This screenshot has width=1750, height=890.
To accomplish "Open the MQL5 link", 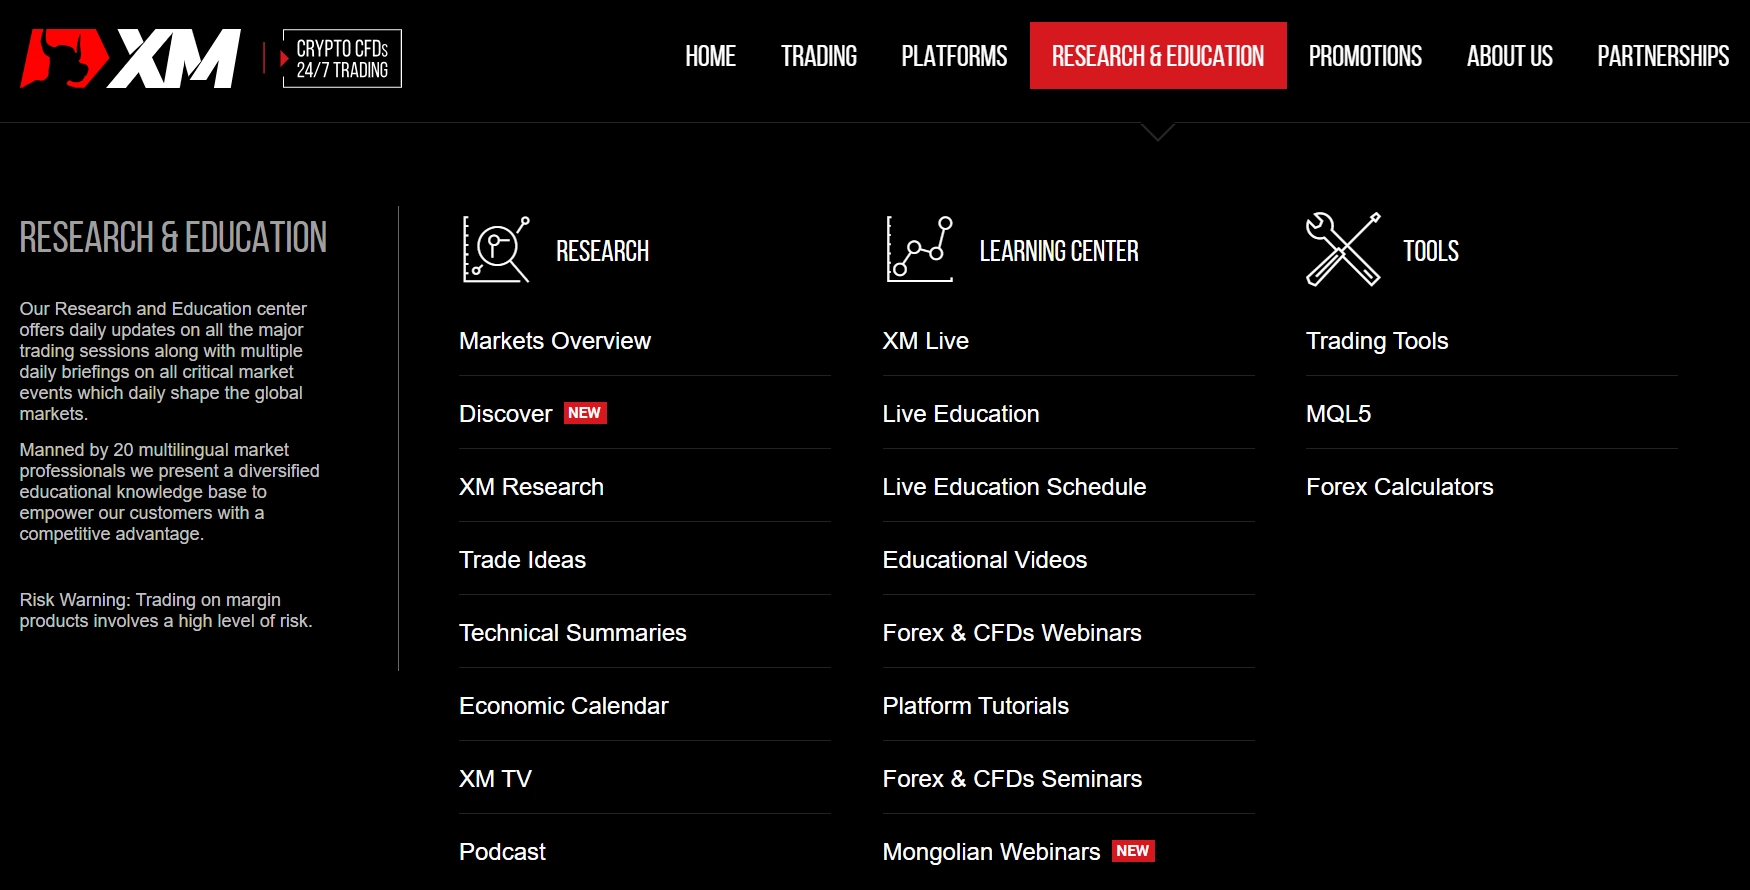I will click(x=1338, y=414).
